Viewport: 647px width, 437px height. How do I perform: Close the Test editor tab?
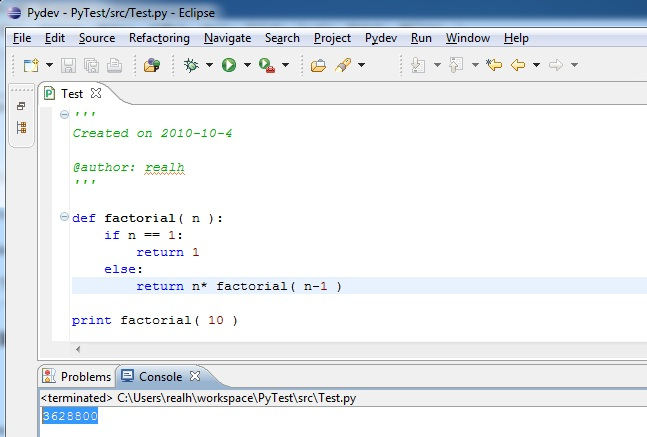point(97,93)
